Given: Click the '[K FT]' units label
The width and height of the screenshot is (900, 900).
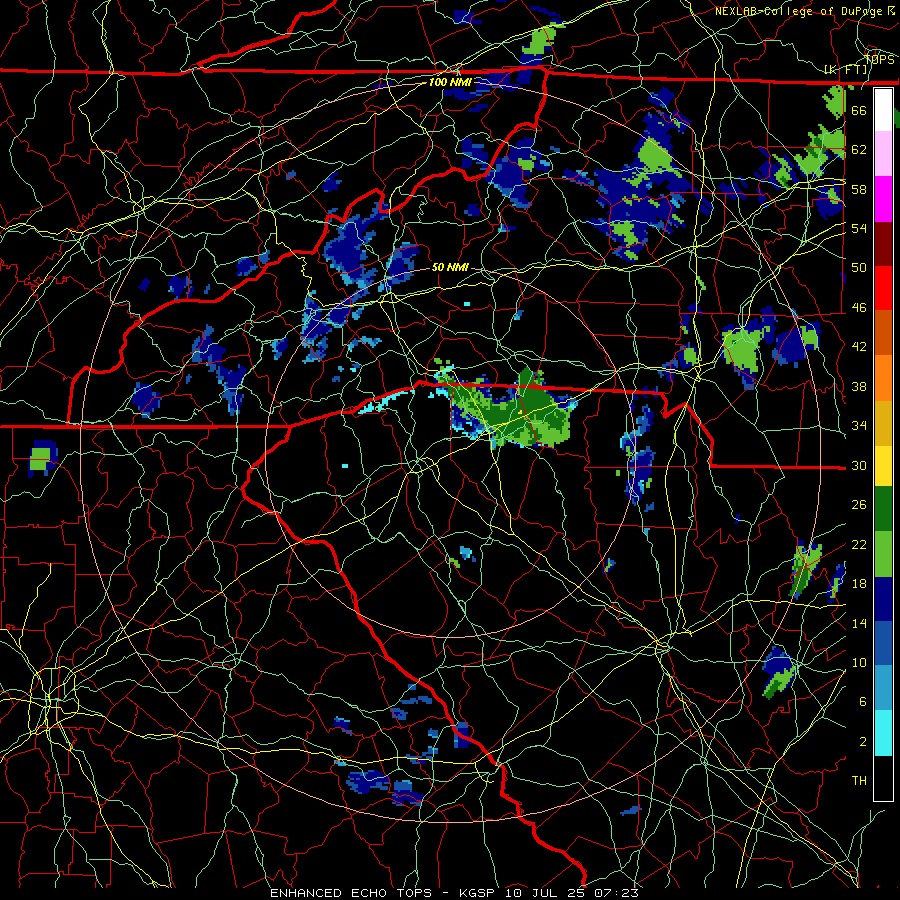Looking at the screenshot, I should pos(847,70).
